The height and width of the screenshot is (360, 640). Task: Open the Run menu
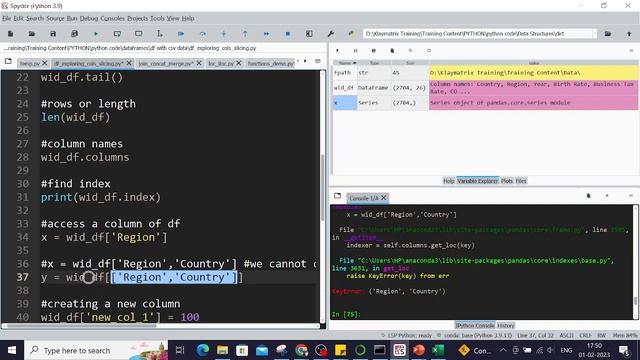(x=72, y=18)
